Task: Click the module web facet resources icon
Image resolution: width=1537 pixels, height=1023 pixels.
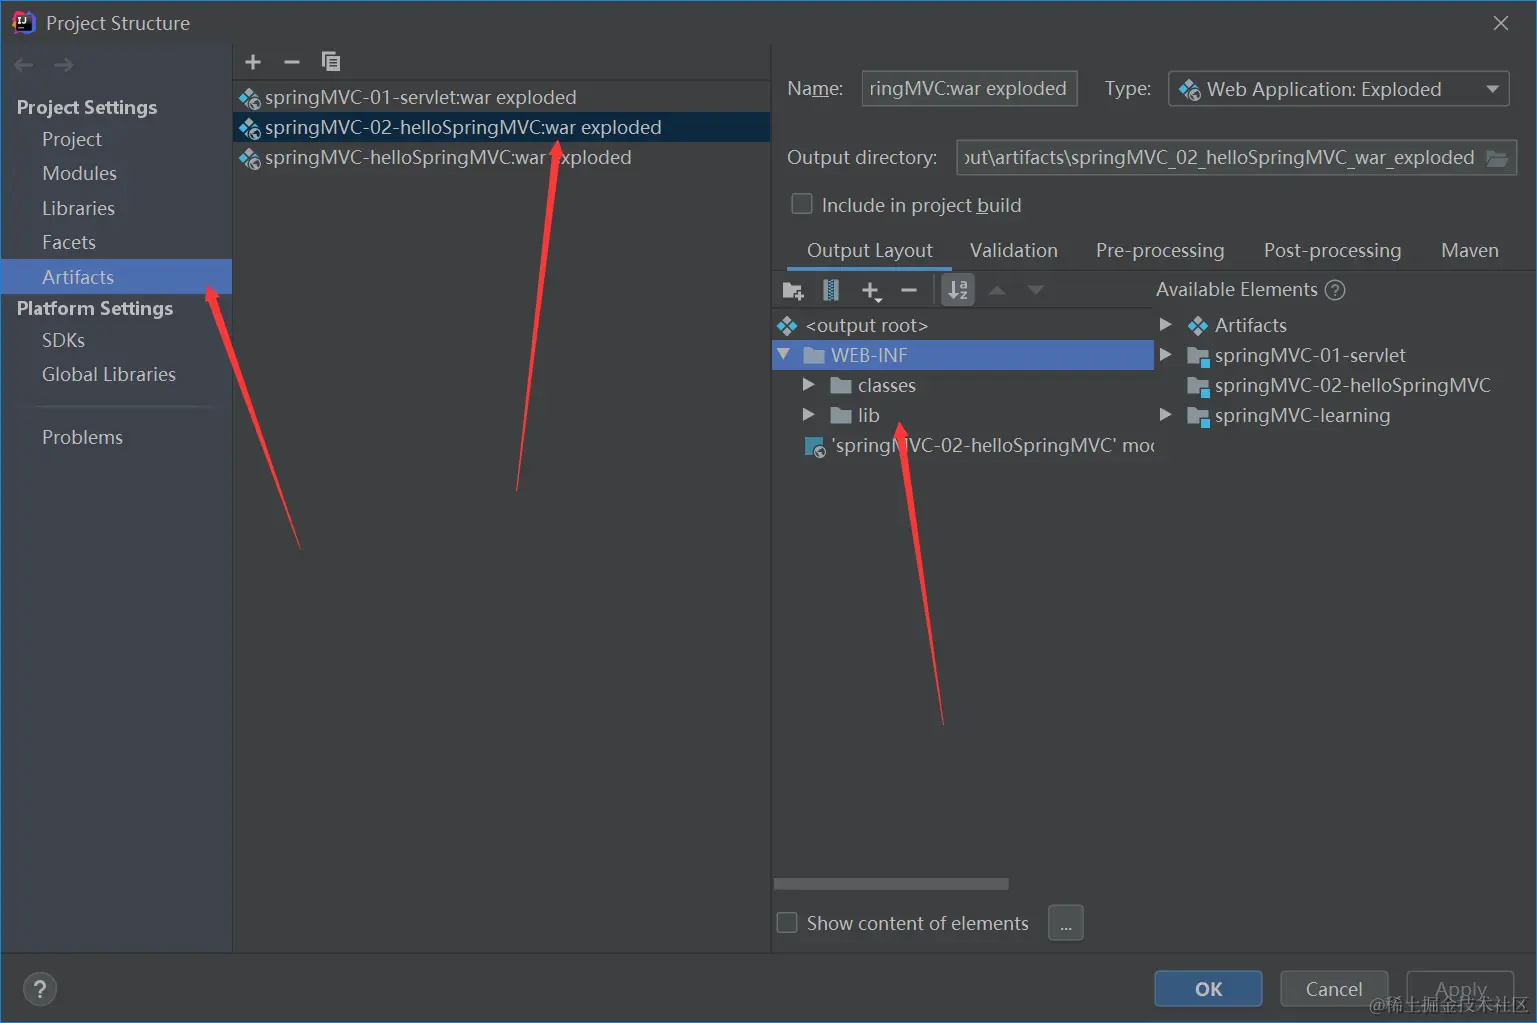Action: [816, 447]
